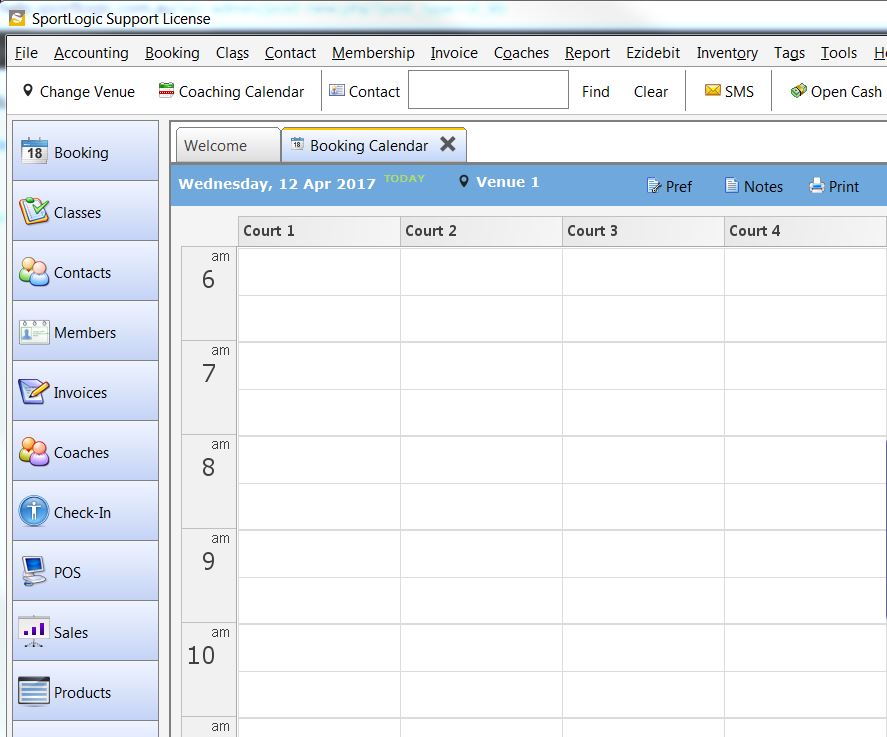Open the Report menu
The image size is (887, 737).
point(587,53)
